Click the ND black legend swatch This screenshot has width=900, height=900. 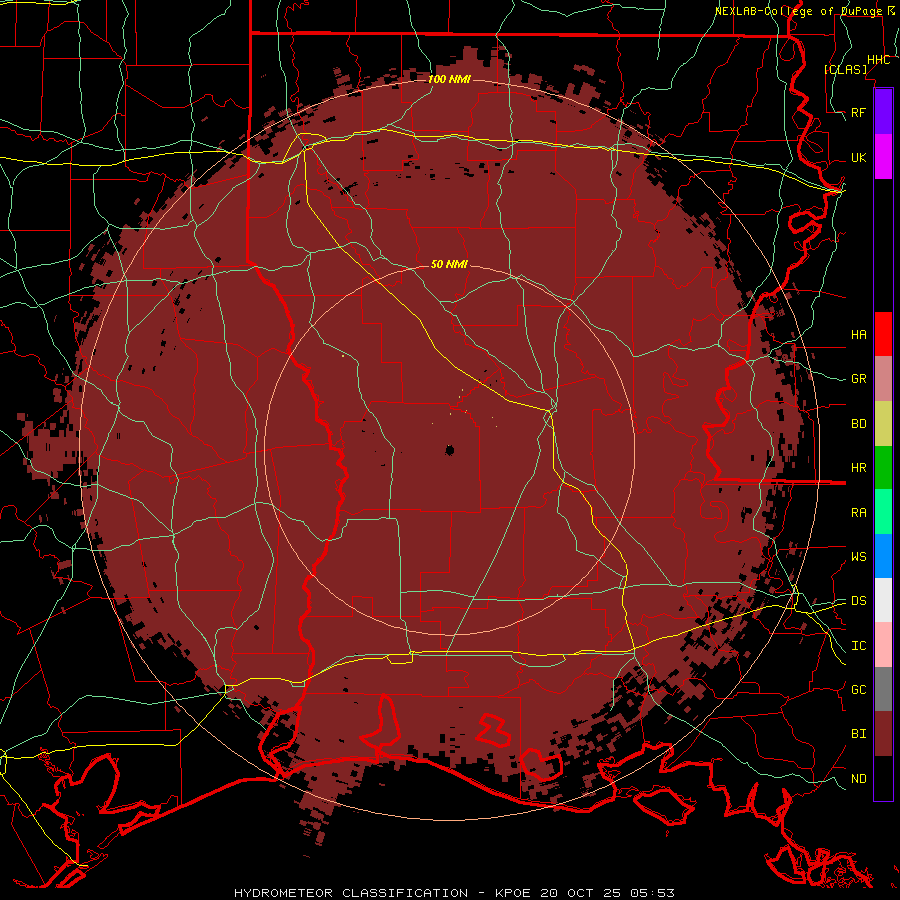point(883,778)
